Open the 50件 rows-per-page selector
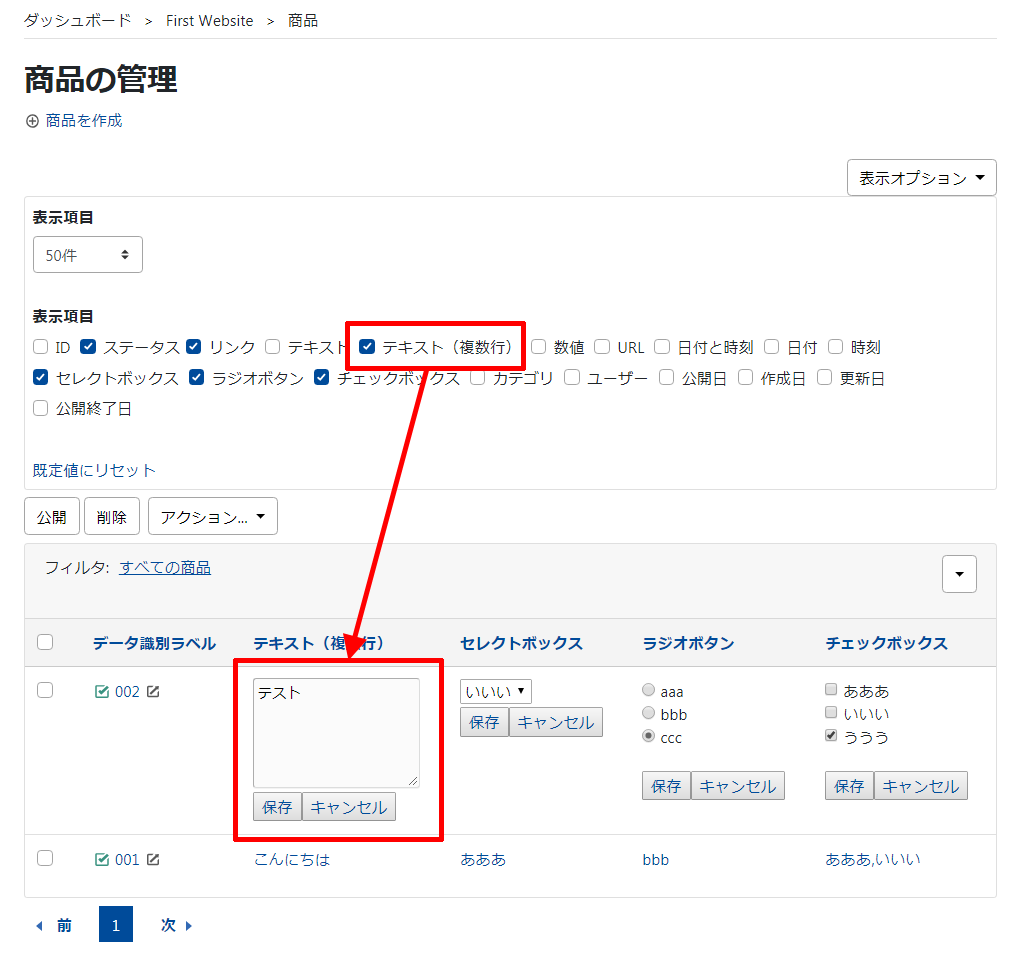 87,255
